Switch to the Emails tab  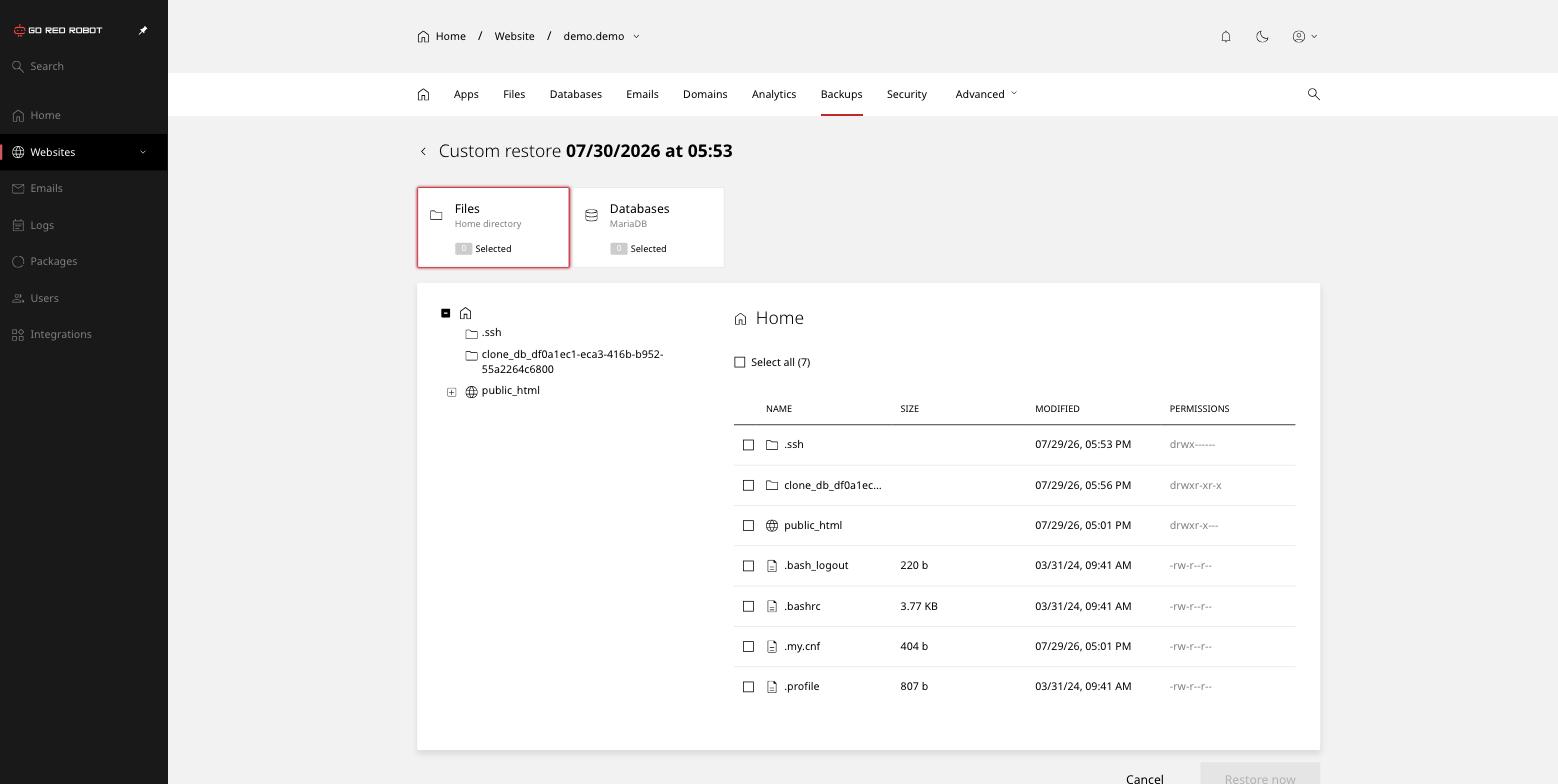[642, 94]
